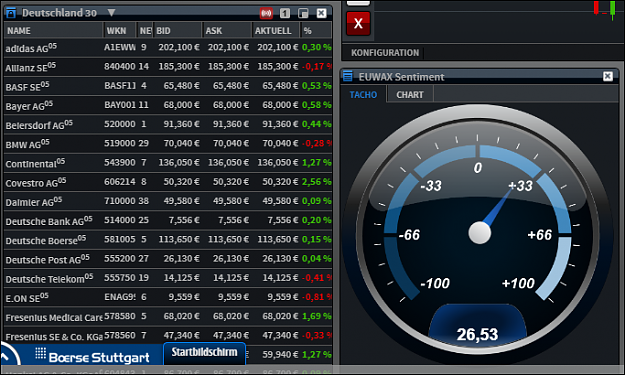Click the detach window icon in Deutschland 30

click(303, 14)
